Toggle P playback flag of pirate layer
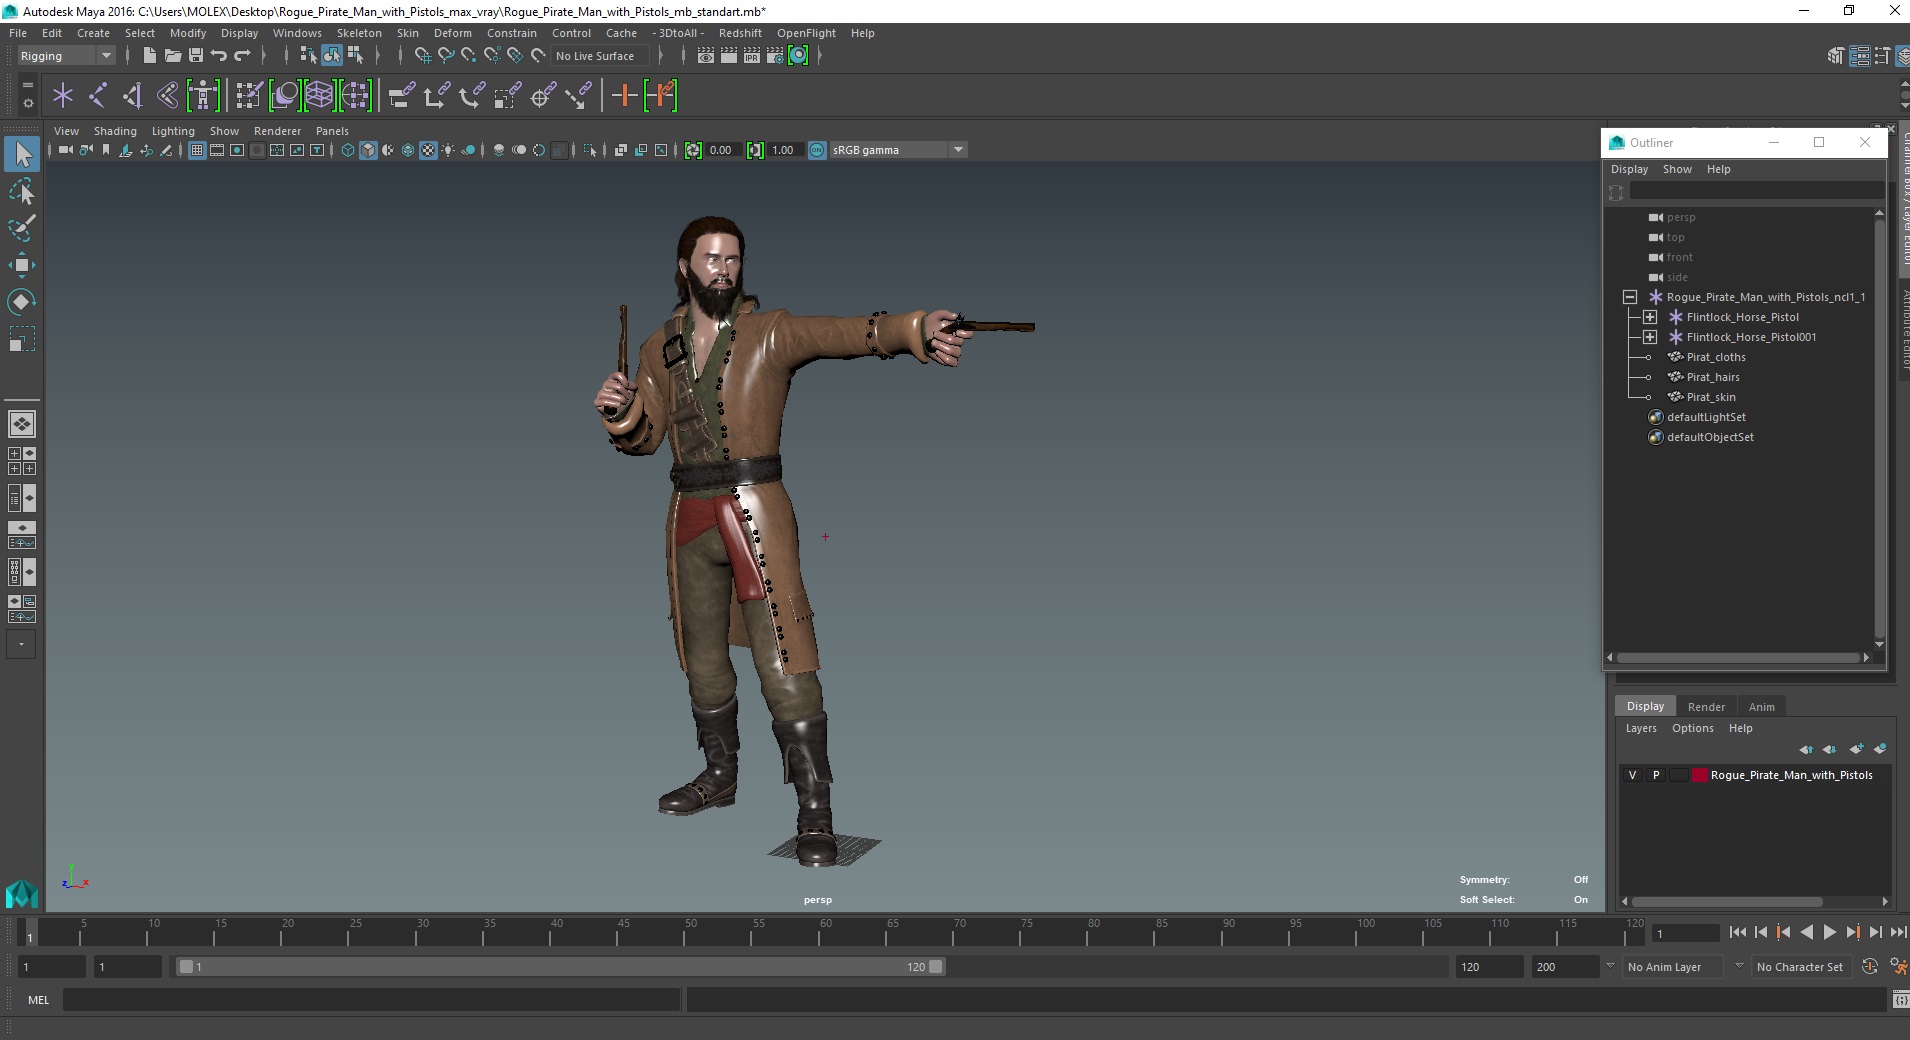The image size is (1910, 1040). click(1656, 775)
